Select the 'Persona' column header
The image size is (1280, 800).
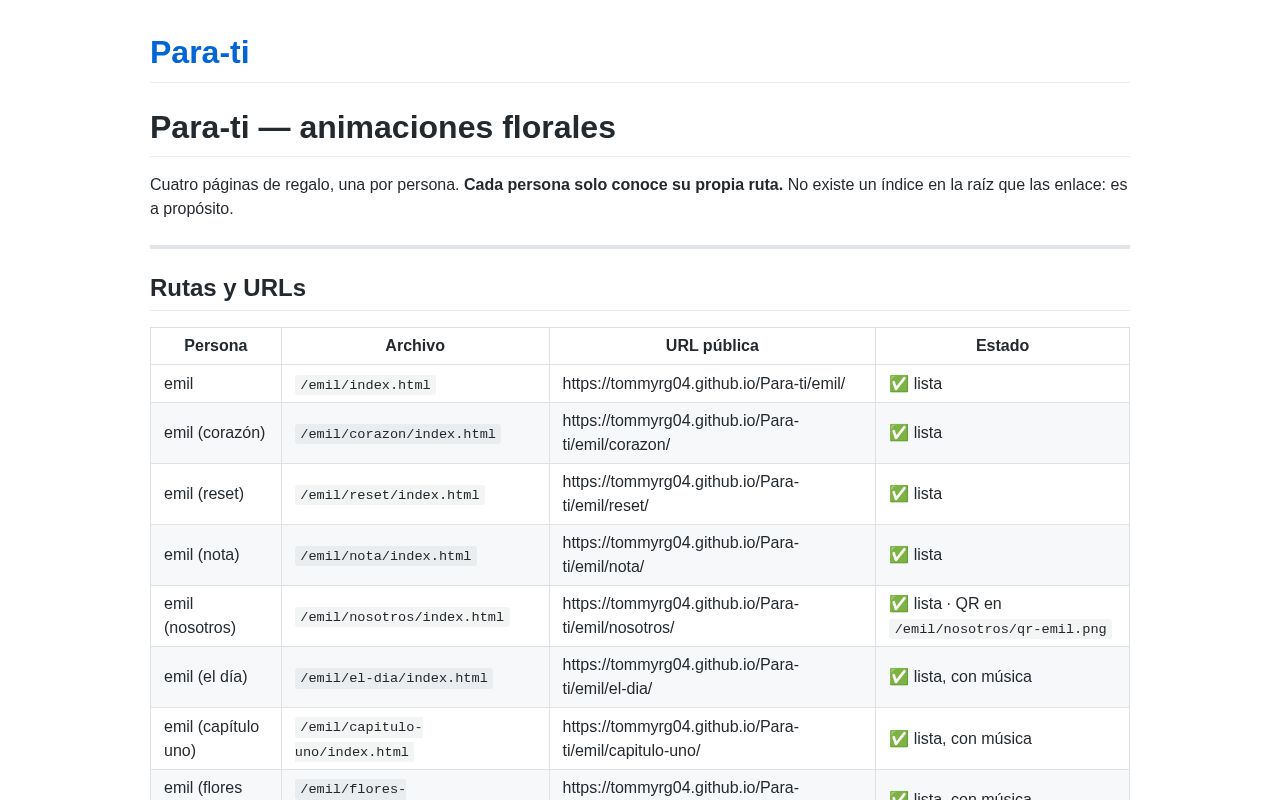(216, 346)
